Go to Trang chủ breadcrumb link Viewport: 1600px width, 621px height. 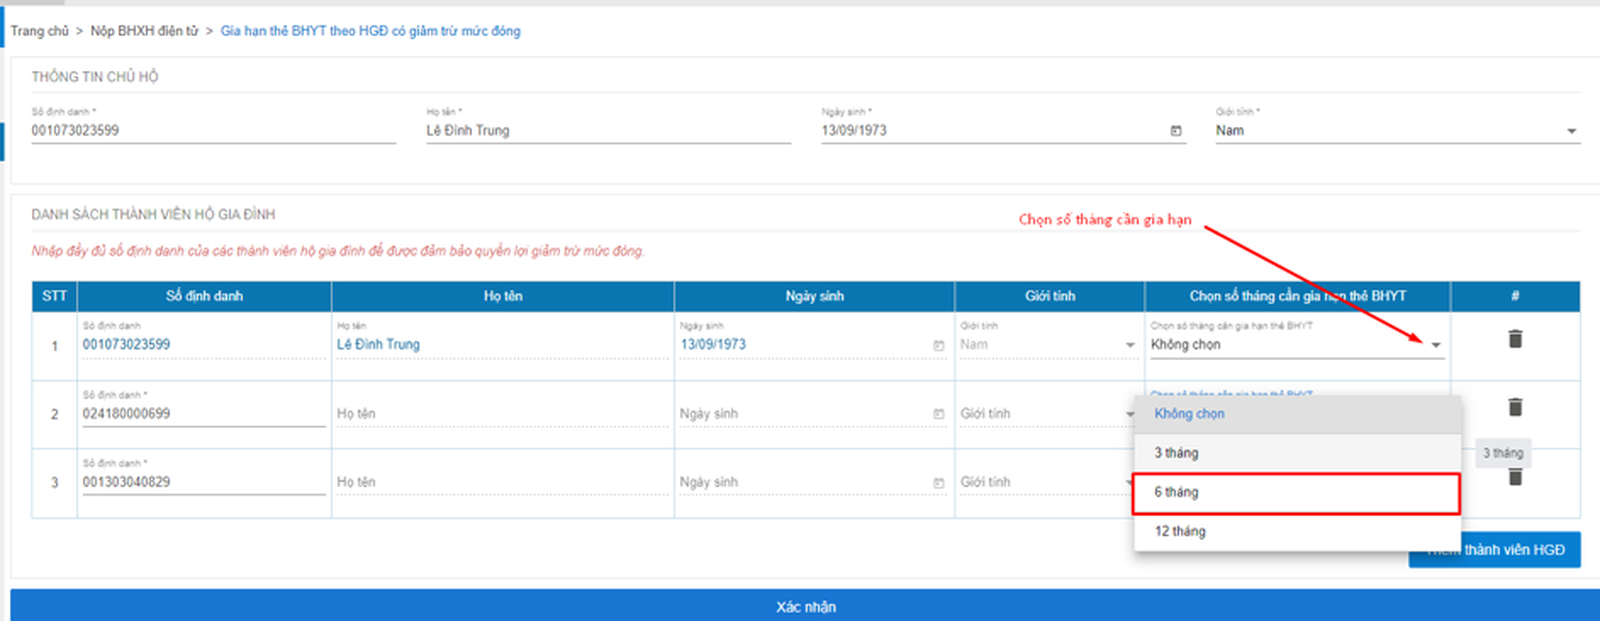(x=39, y=31)
